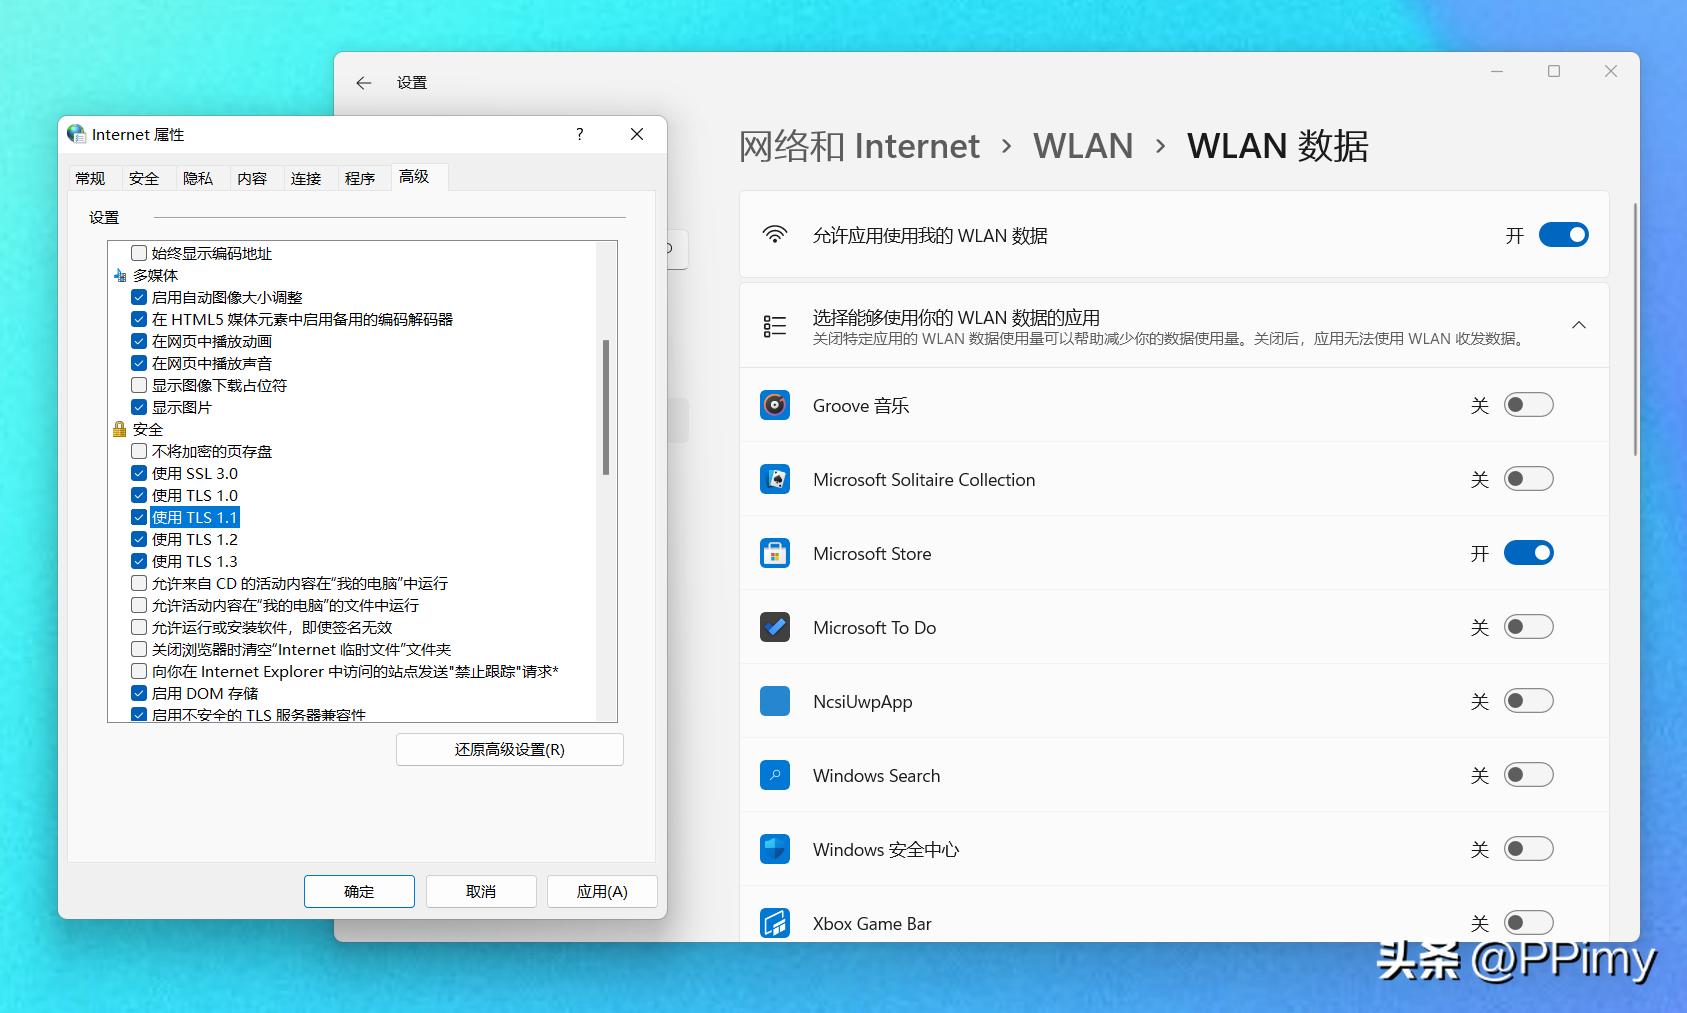Open the 安全 tab in Internet 属性
Screen dimensions: 1687x1013
(144, 178)
